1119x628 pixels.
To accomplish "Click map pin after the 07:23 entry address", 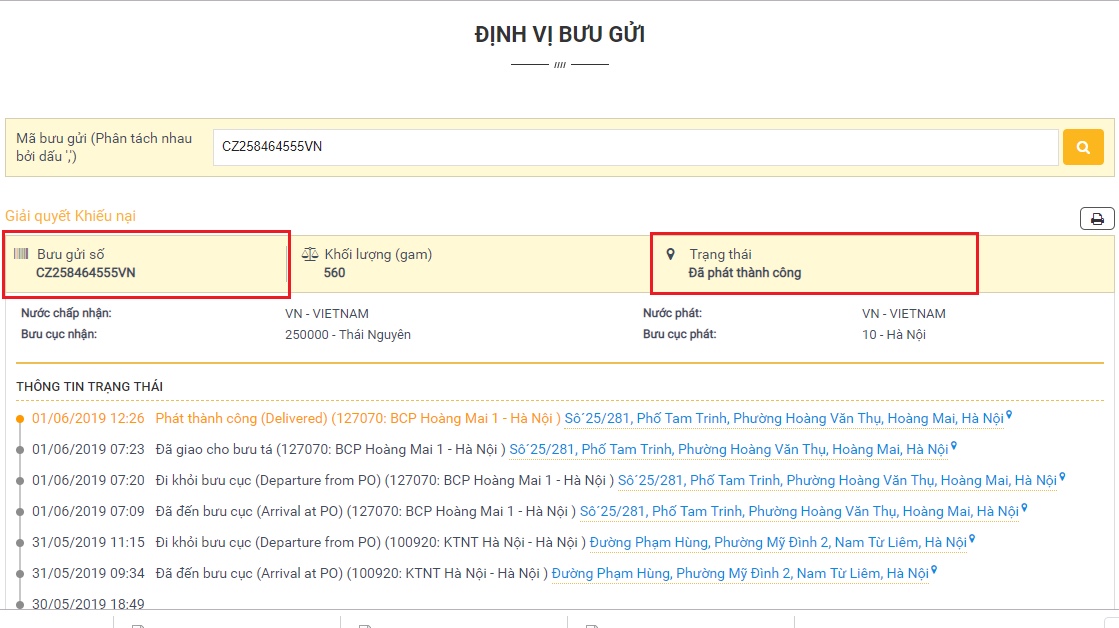I will [954, 447].
